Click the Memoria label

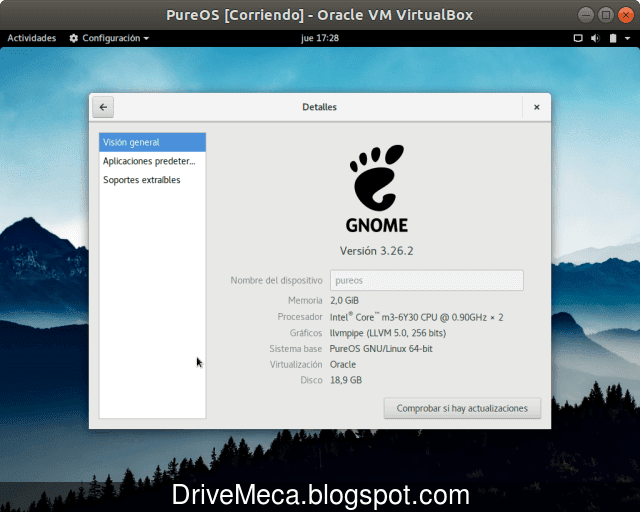(x=305, y=301)
